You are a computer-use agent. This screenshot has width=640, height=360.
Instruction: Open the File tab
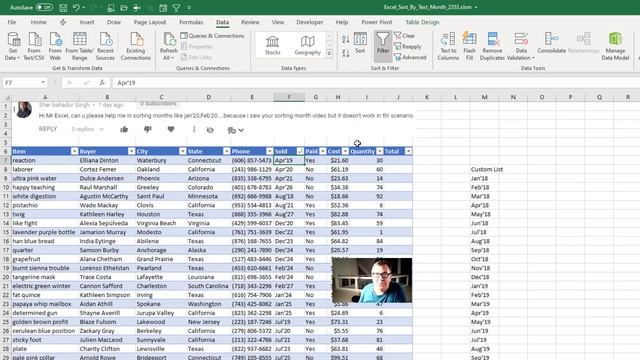12,22
